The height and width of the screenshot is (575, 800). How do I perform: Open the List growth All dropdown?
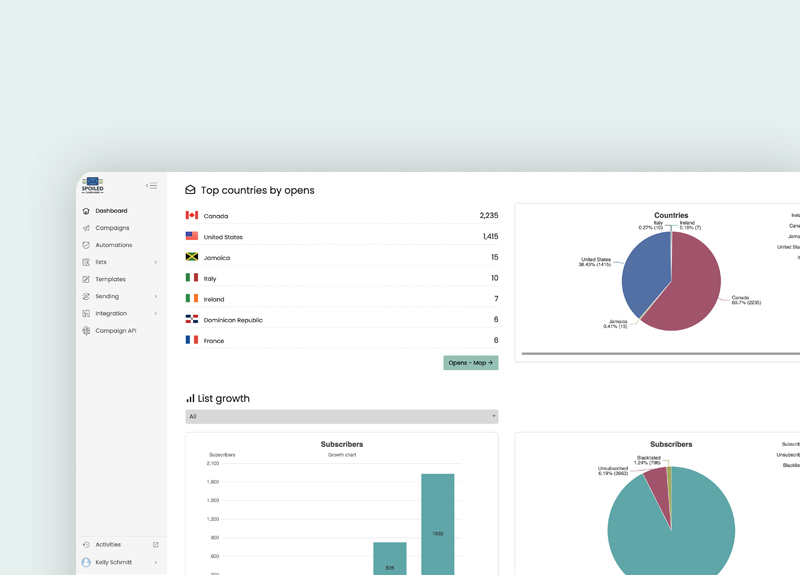(341, 416)
